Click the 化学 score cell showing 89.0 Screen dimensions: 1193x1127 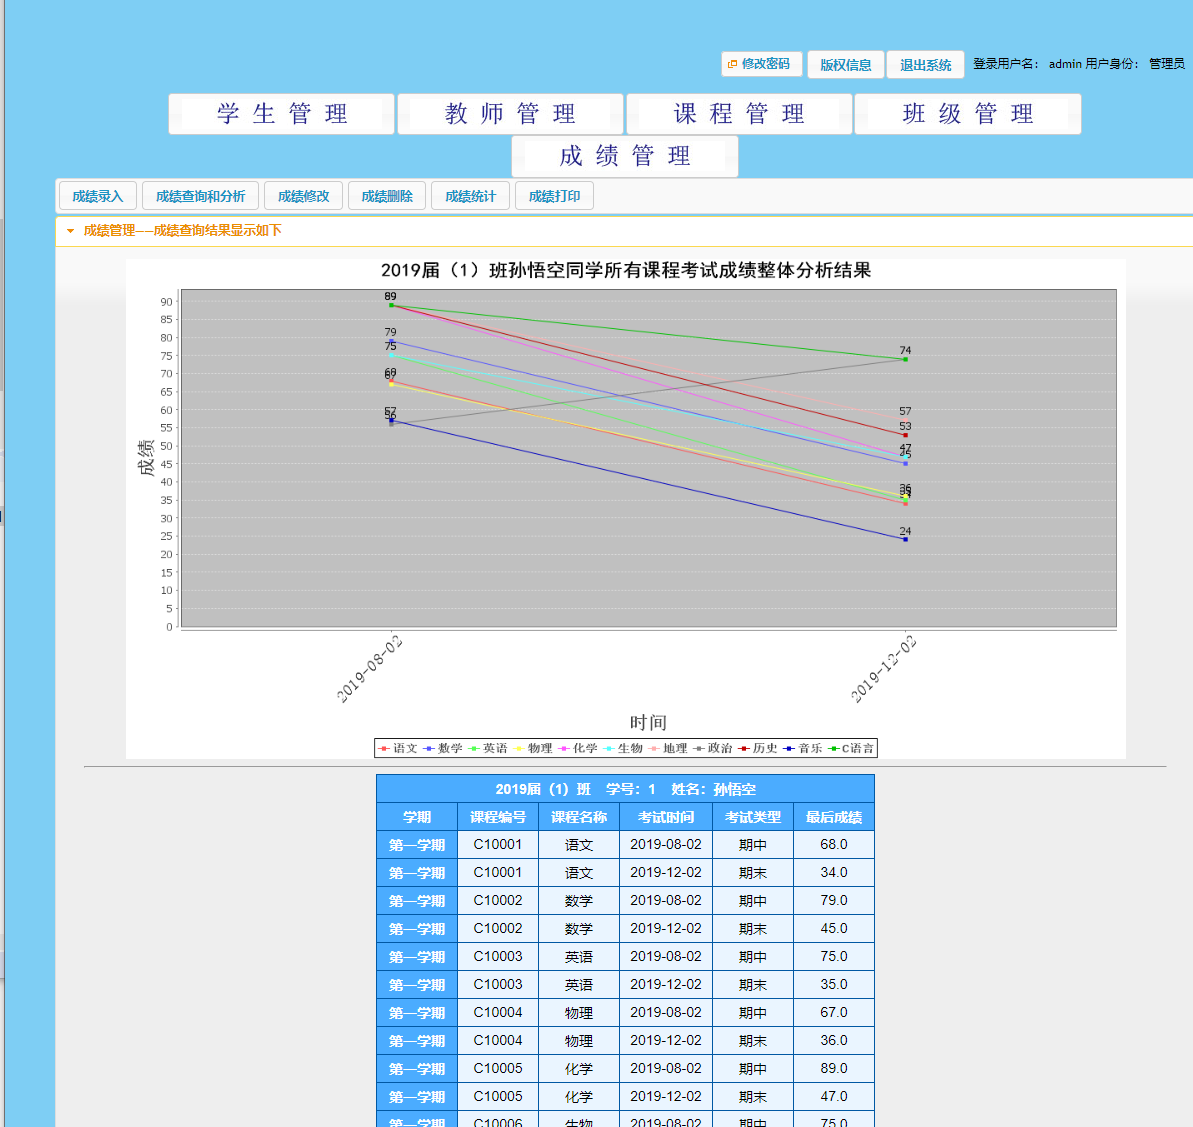coord(833,1068)
